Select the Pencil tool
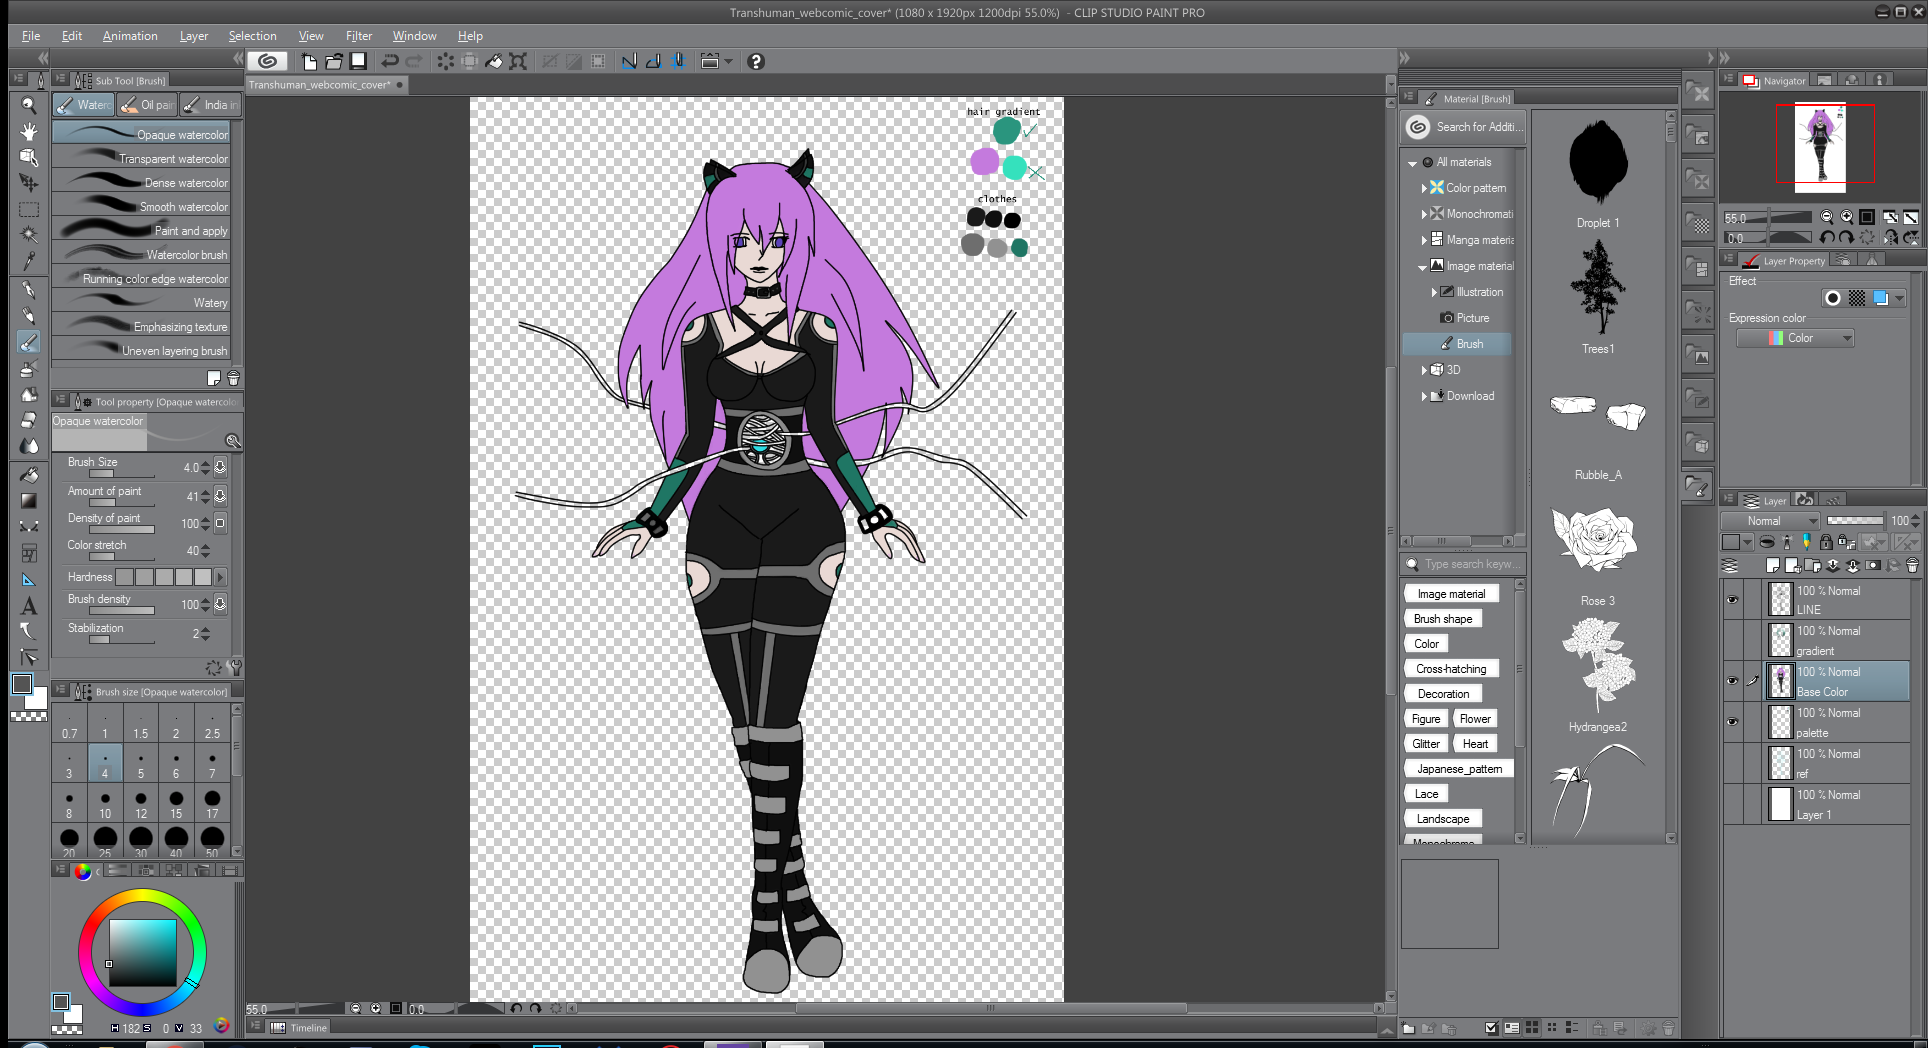Viewport: 1928px width, 1048px height. pos(29,316)
